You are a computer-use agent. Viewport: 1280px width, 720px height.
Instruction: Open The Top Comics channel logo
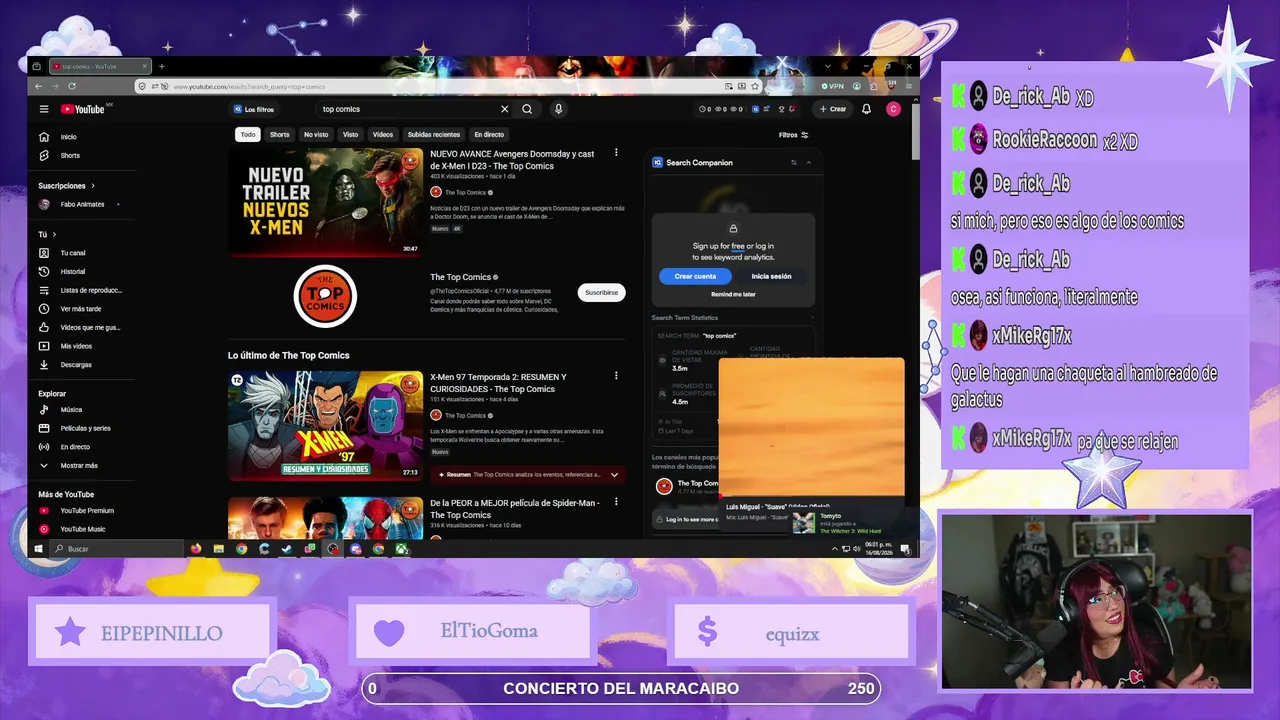pos(325,296)
